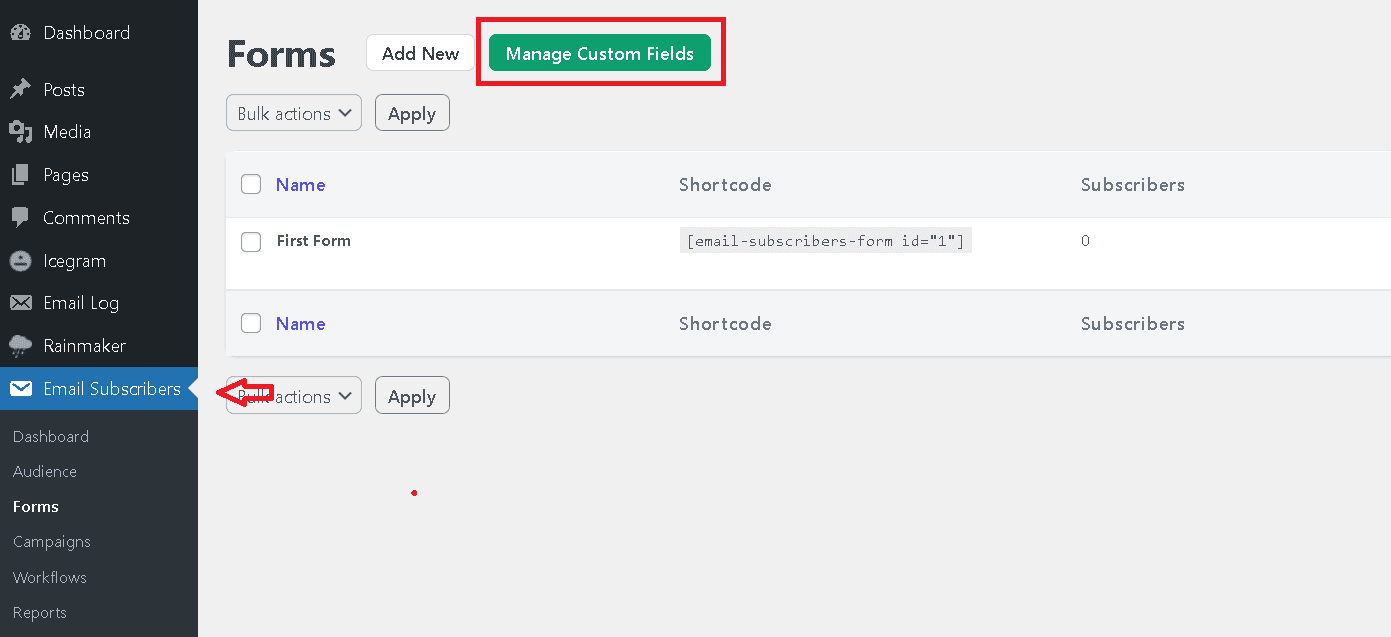Image resolution: width=1391 pixels, height=637 pixels.
Task: View the Reports submenu item
Action: pyautogui.click(x=40, y=613)
